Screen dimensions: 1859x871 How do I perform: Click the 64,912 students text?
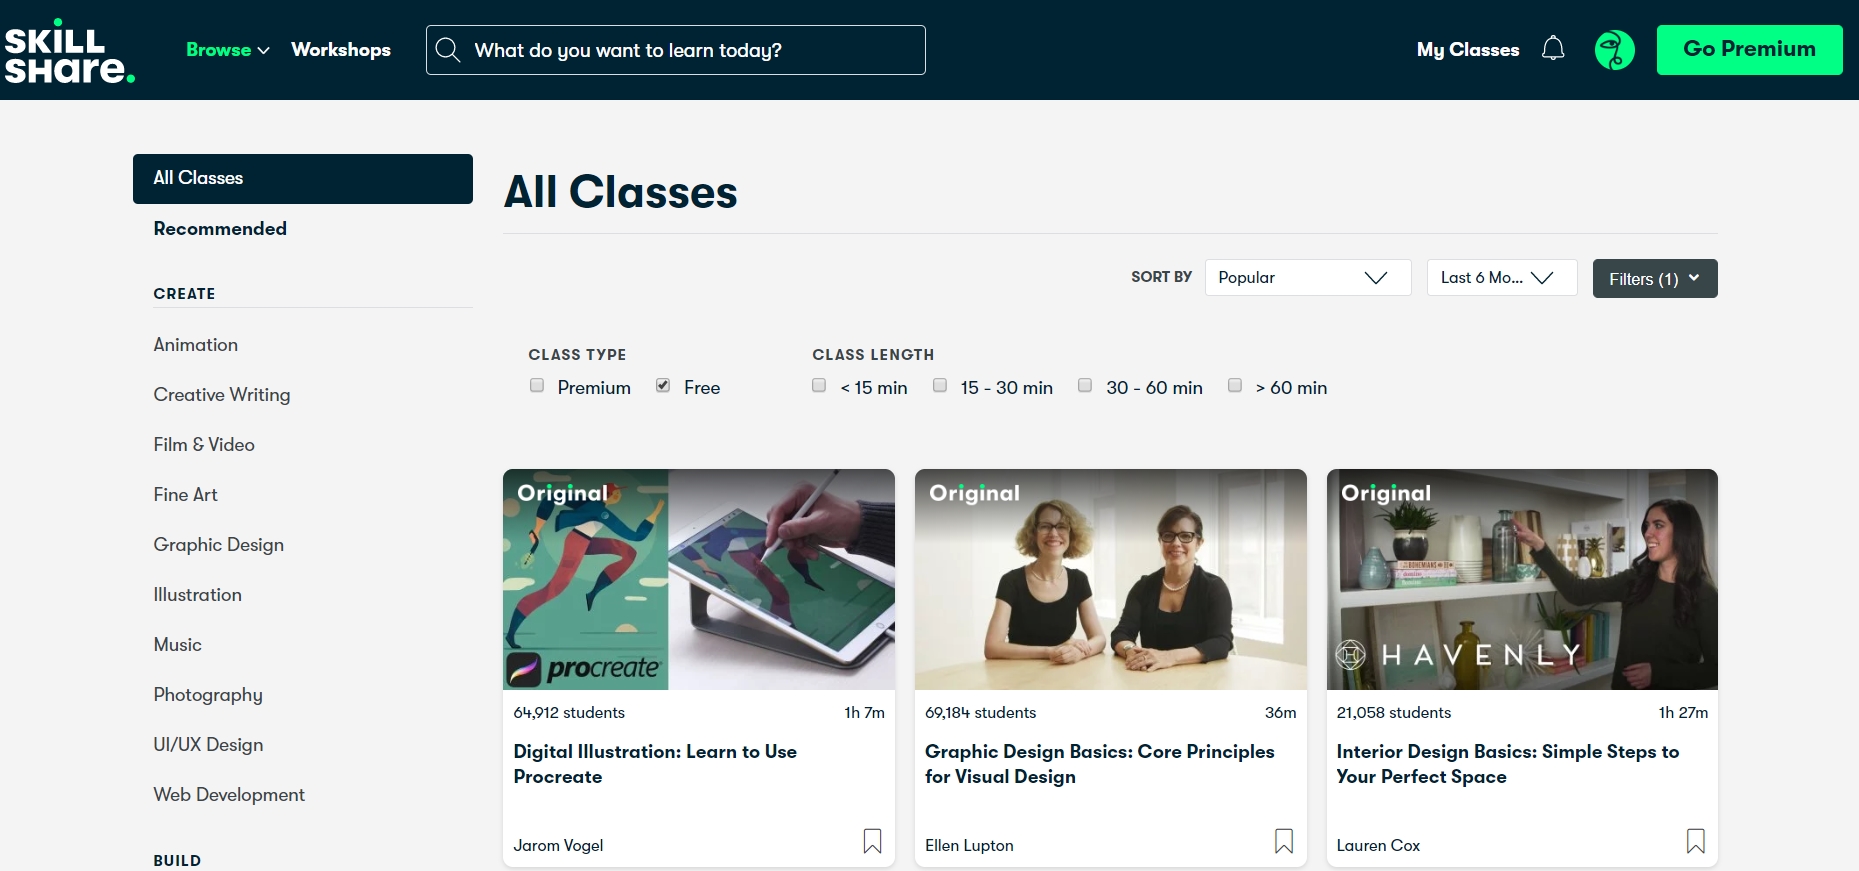point(569,713)
